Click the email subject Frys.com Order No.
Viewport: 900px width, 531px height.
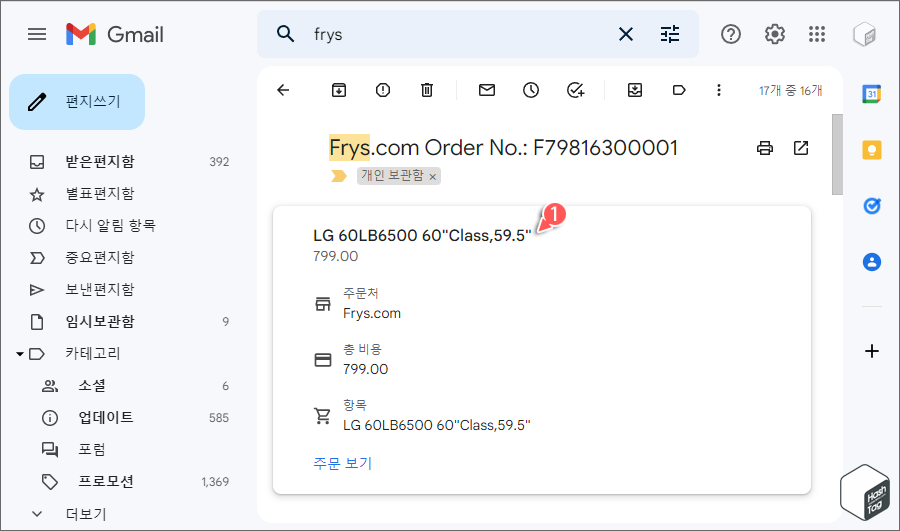[x=503, y=148]
